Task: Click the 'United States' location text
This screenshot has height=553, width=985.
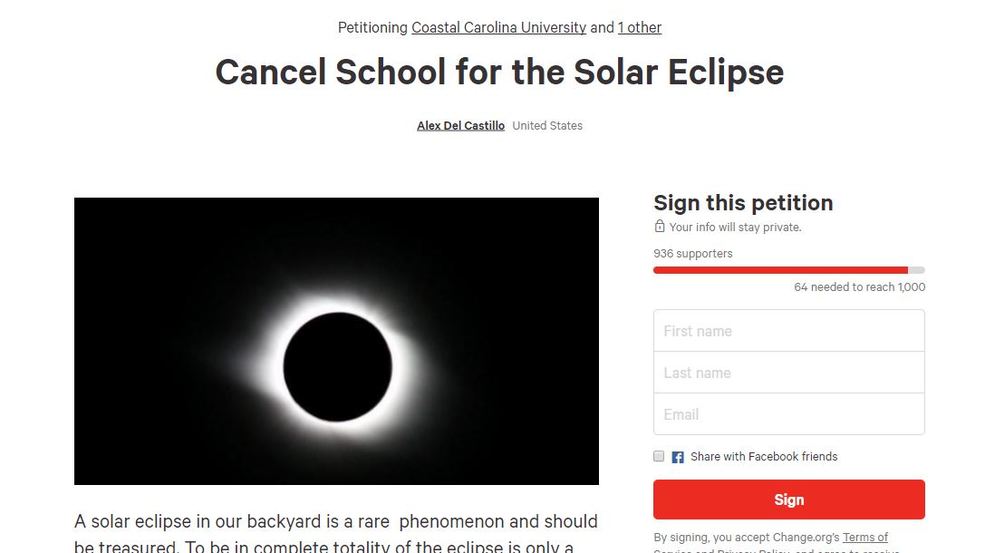Action: 547,126
